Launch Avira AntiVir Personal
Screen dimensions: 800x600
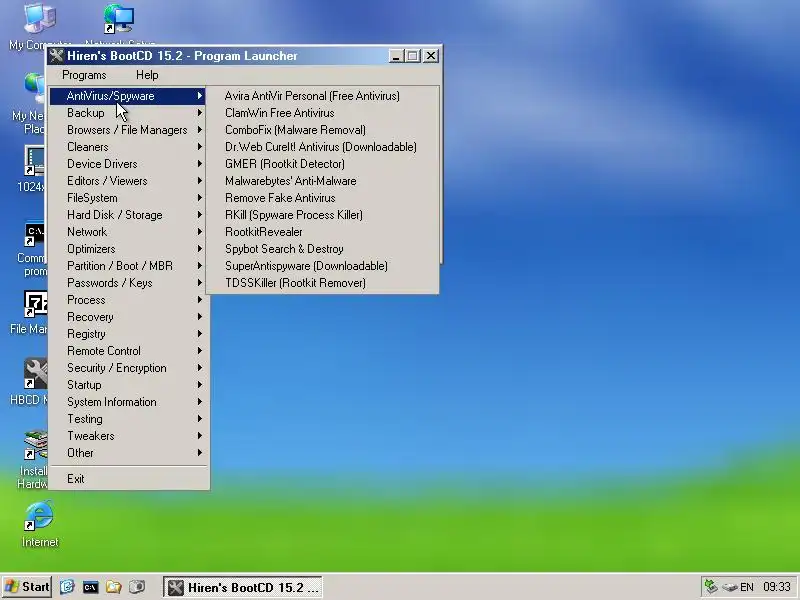[x=322, y=96]
